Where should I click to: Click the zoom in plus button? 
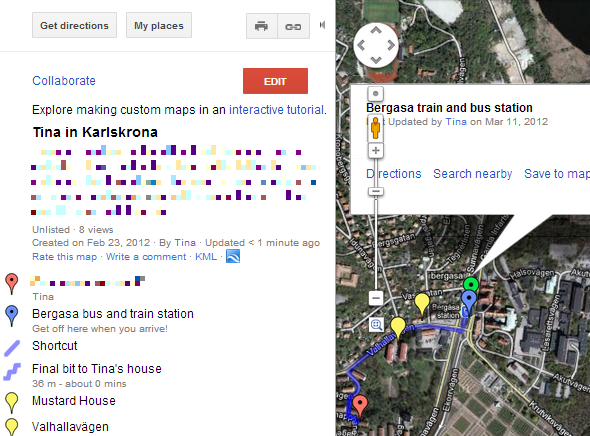pyautogui.click(x=376, y=151)
